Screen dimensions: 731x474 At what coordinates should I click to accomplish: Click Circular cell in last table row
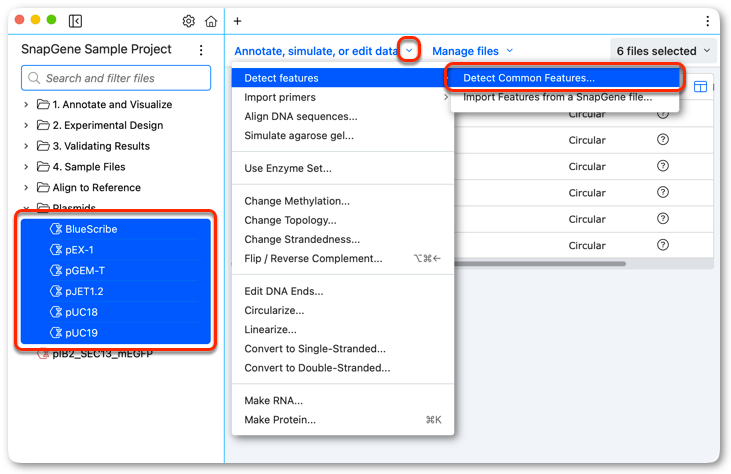(587, 246)
